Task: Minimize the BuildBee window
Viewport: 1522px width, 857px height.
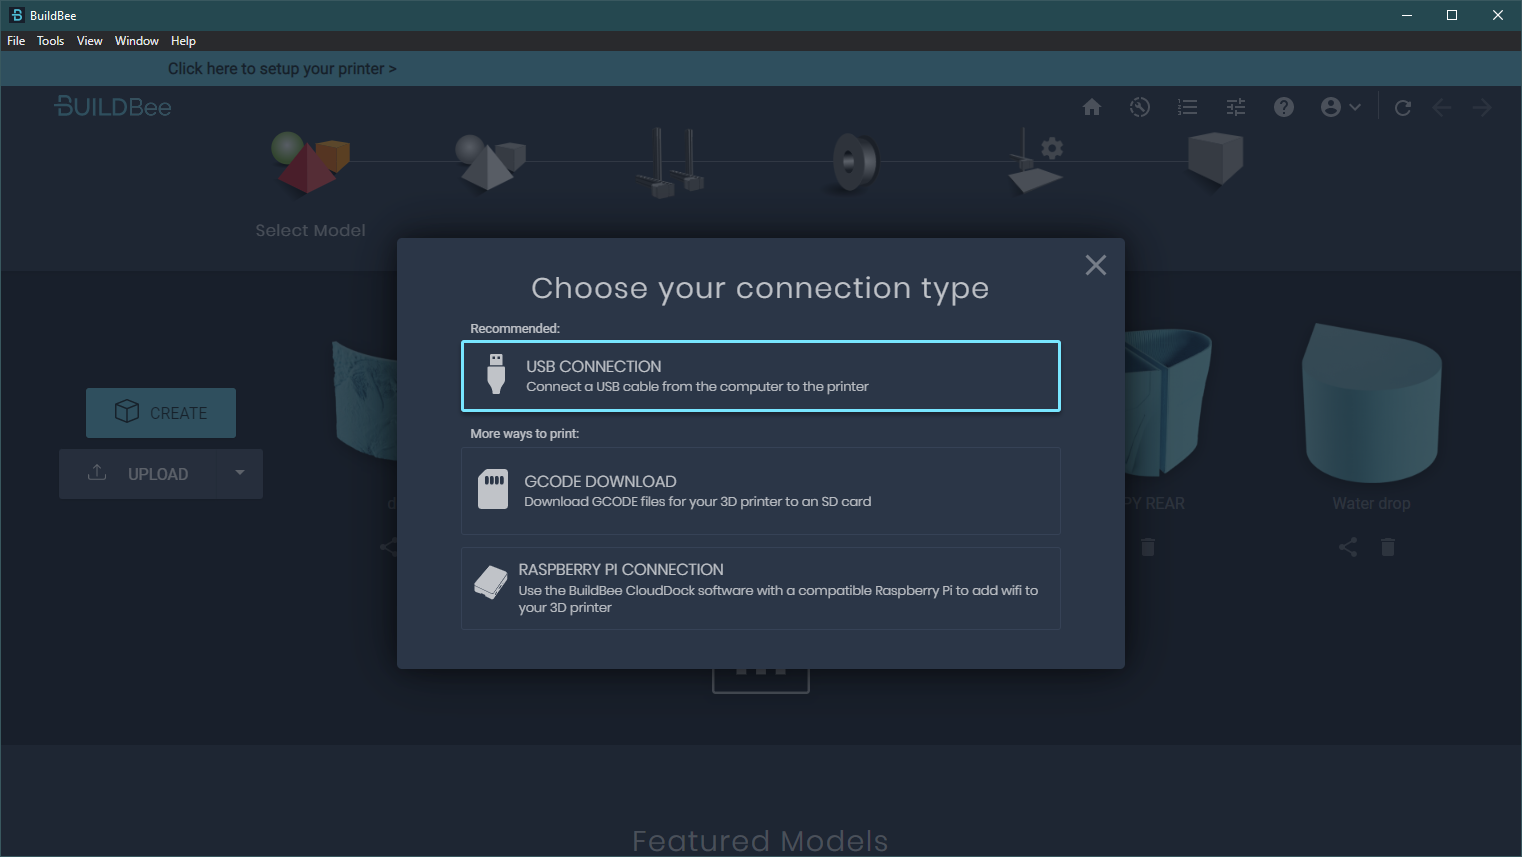Action: [x=1407, y=15]
